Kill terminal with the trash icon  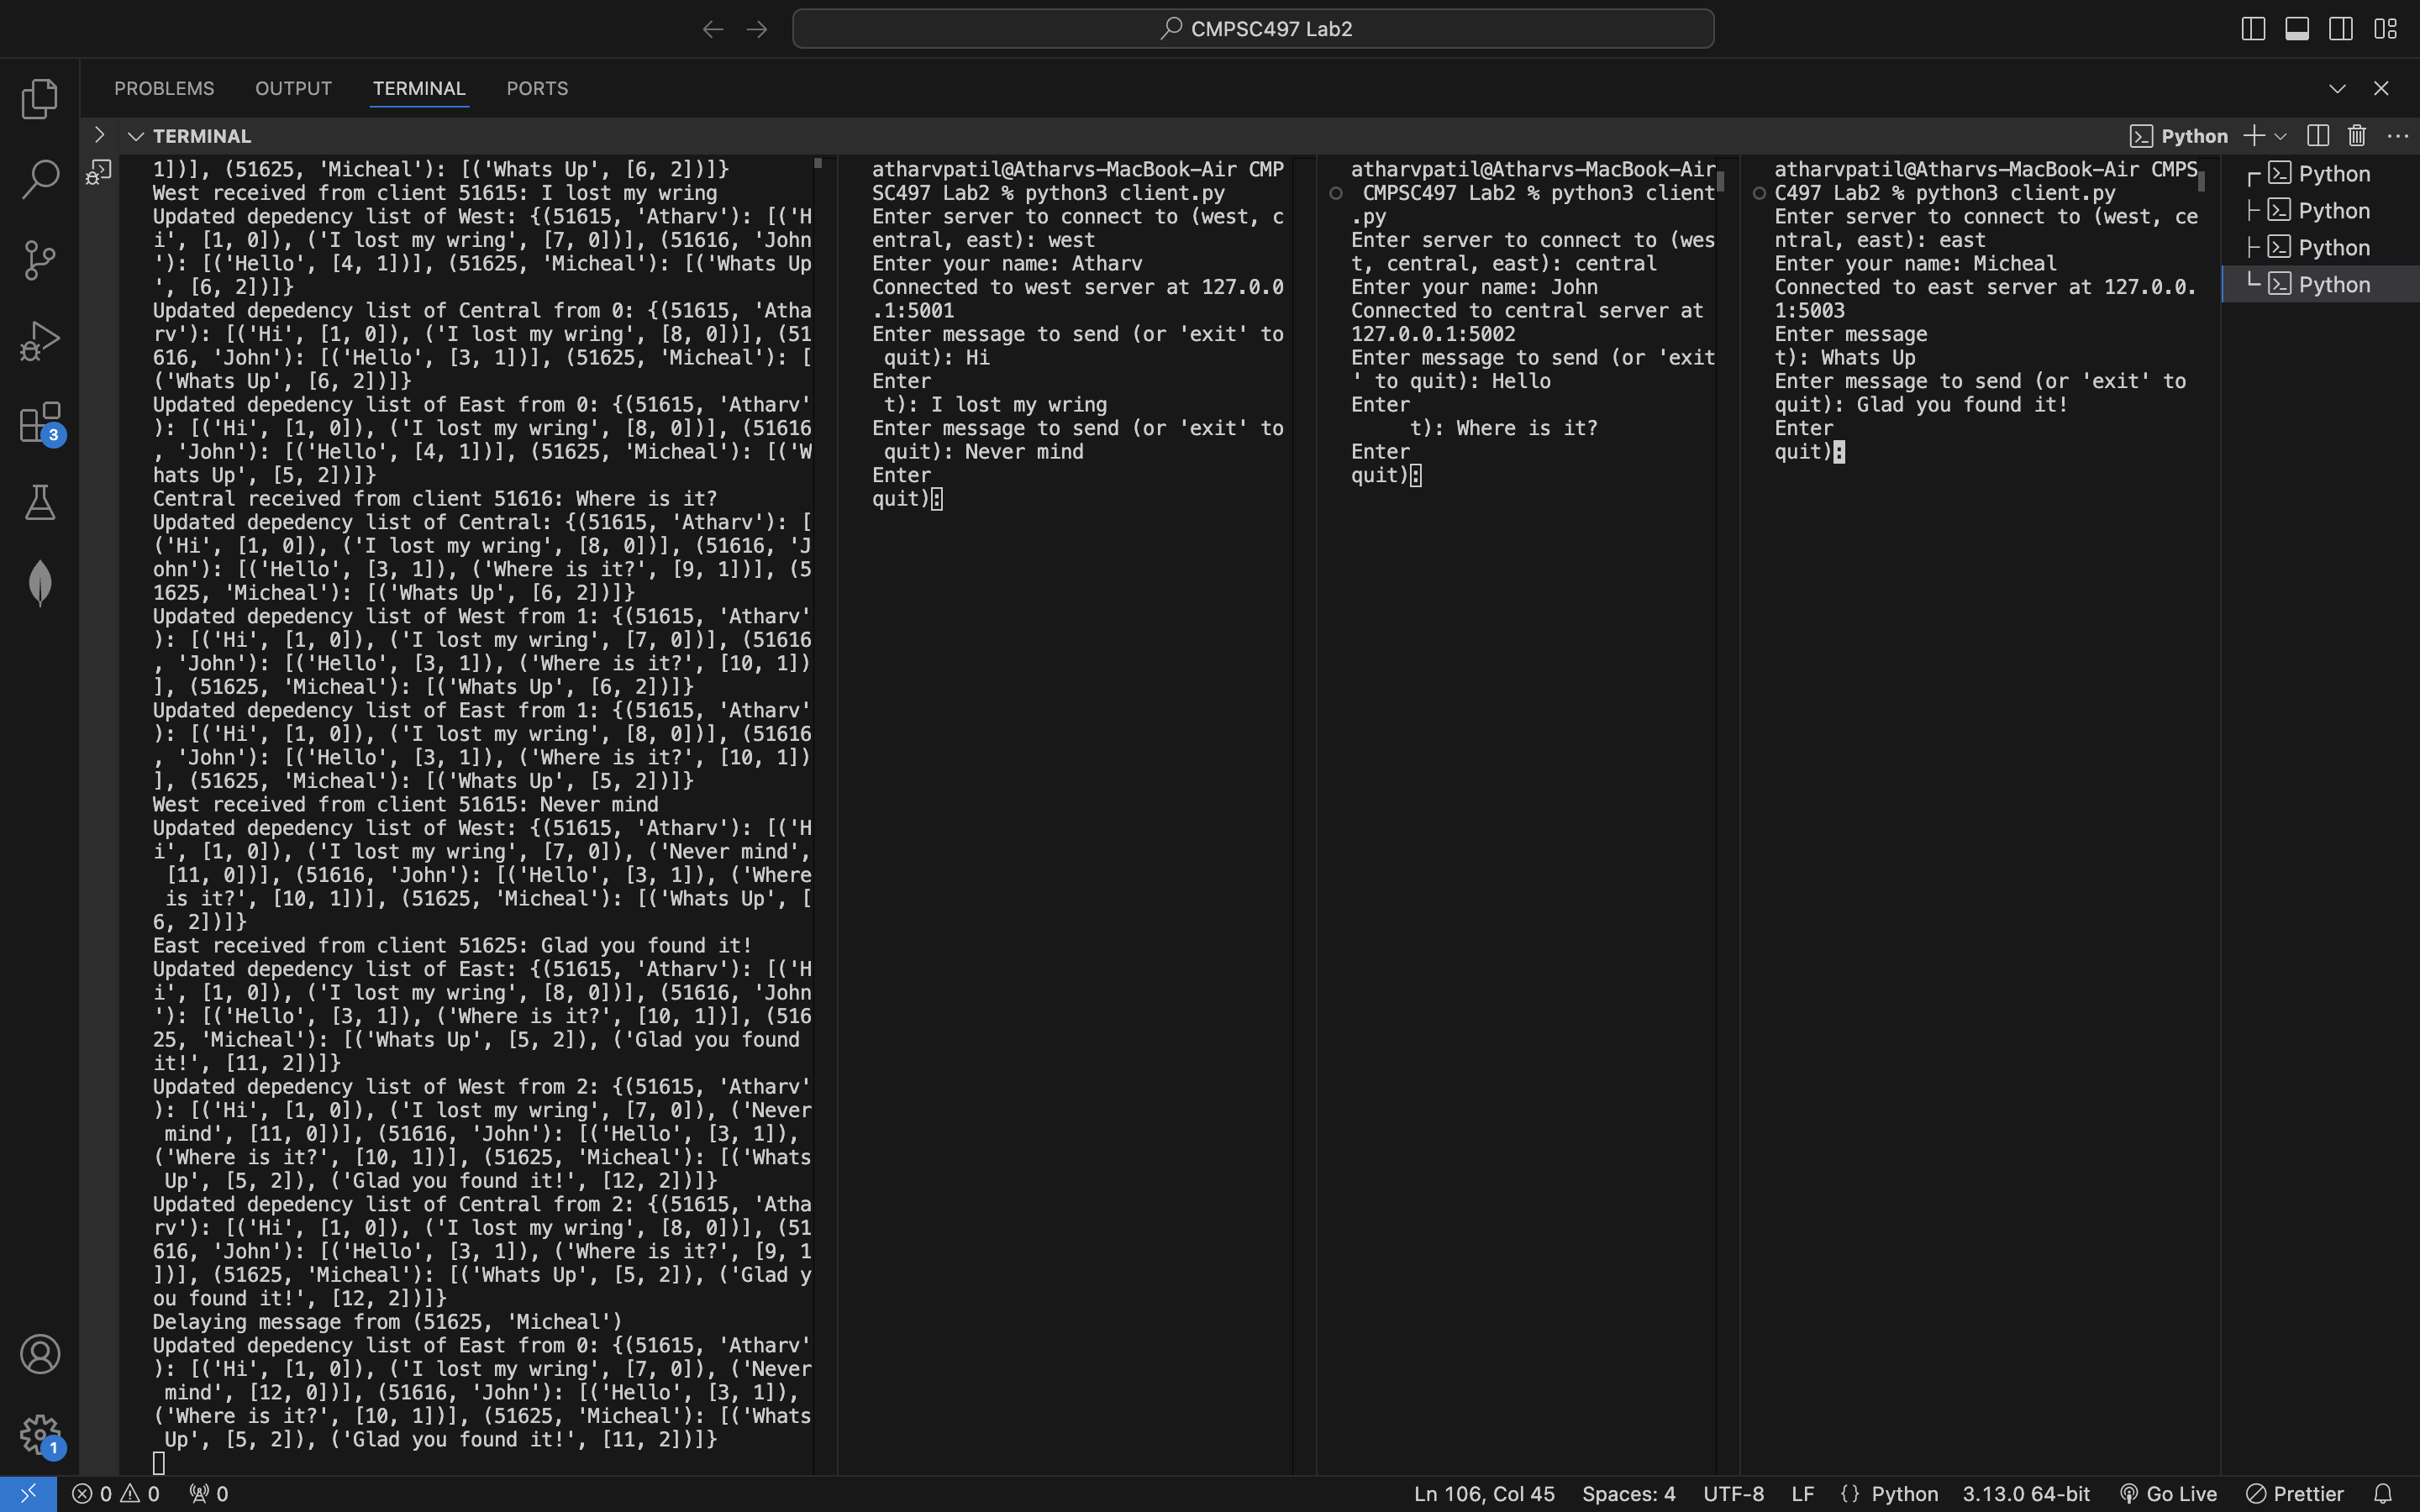point(2357,136)
